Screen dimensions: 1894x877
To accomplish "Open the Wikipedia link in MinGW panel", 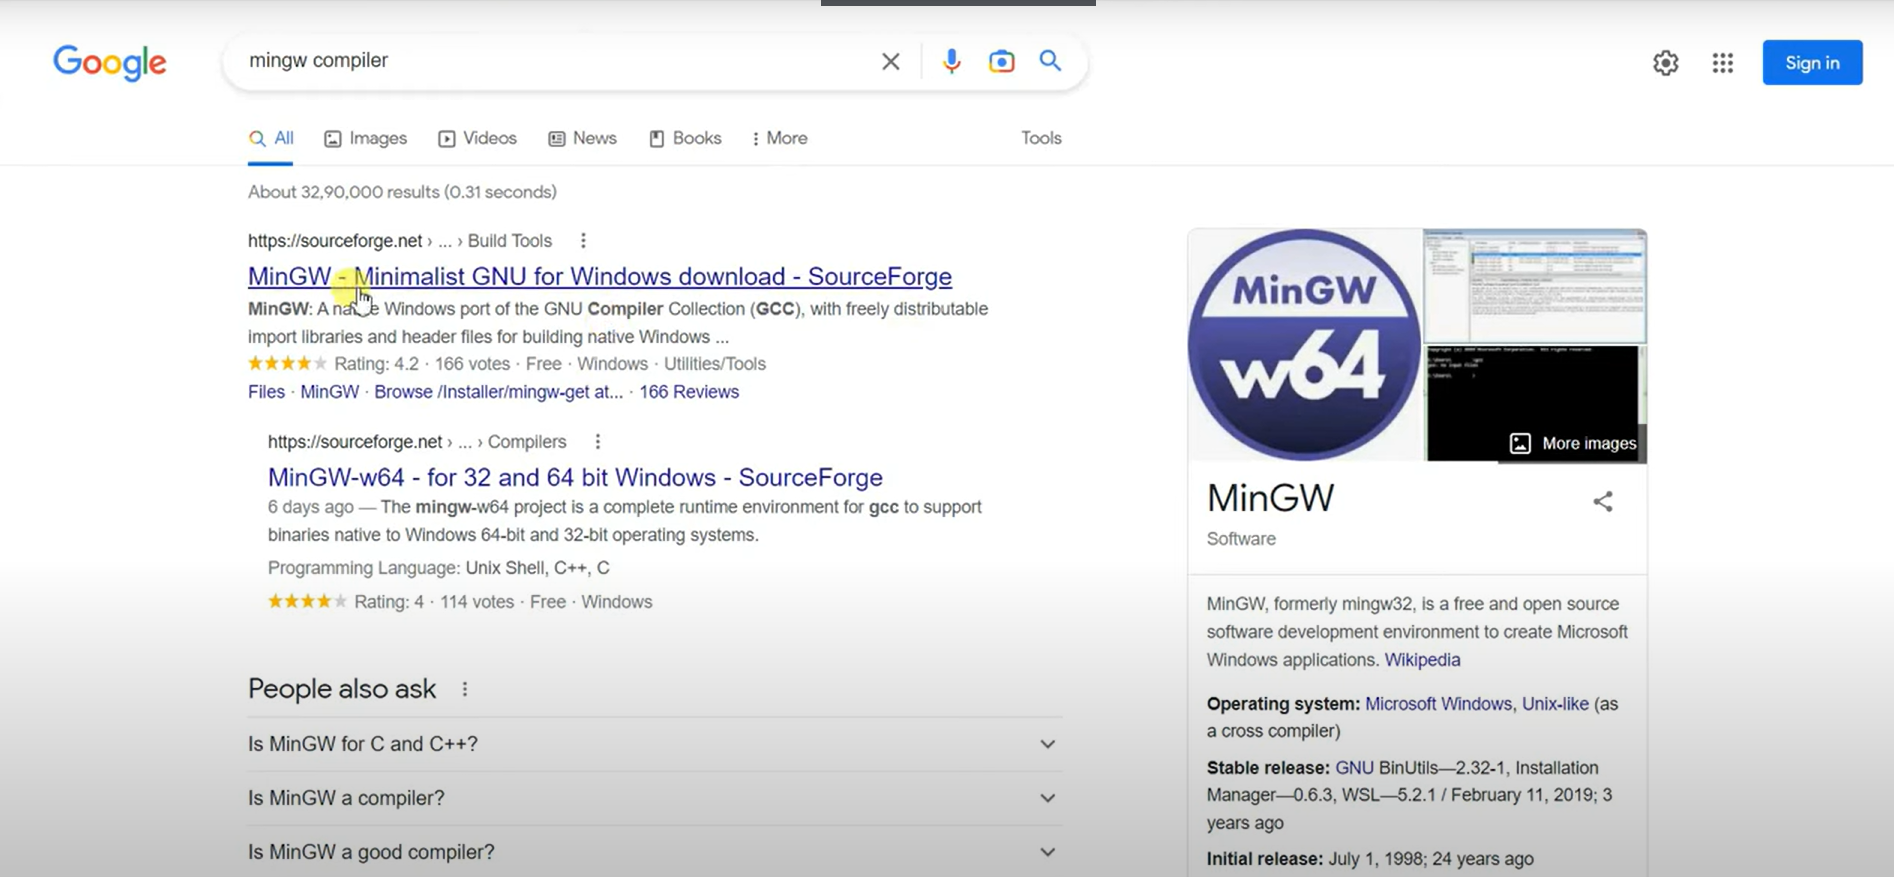I will click(x=1422, y=660).
